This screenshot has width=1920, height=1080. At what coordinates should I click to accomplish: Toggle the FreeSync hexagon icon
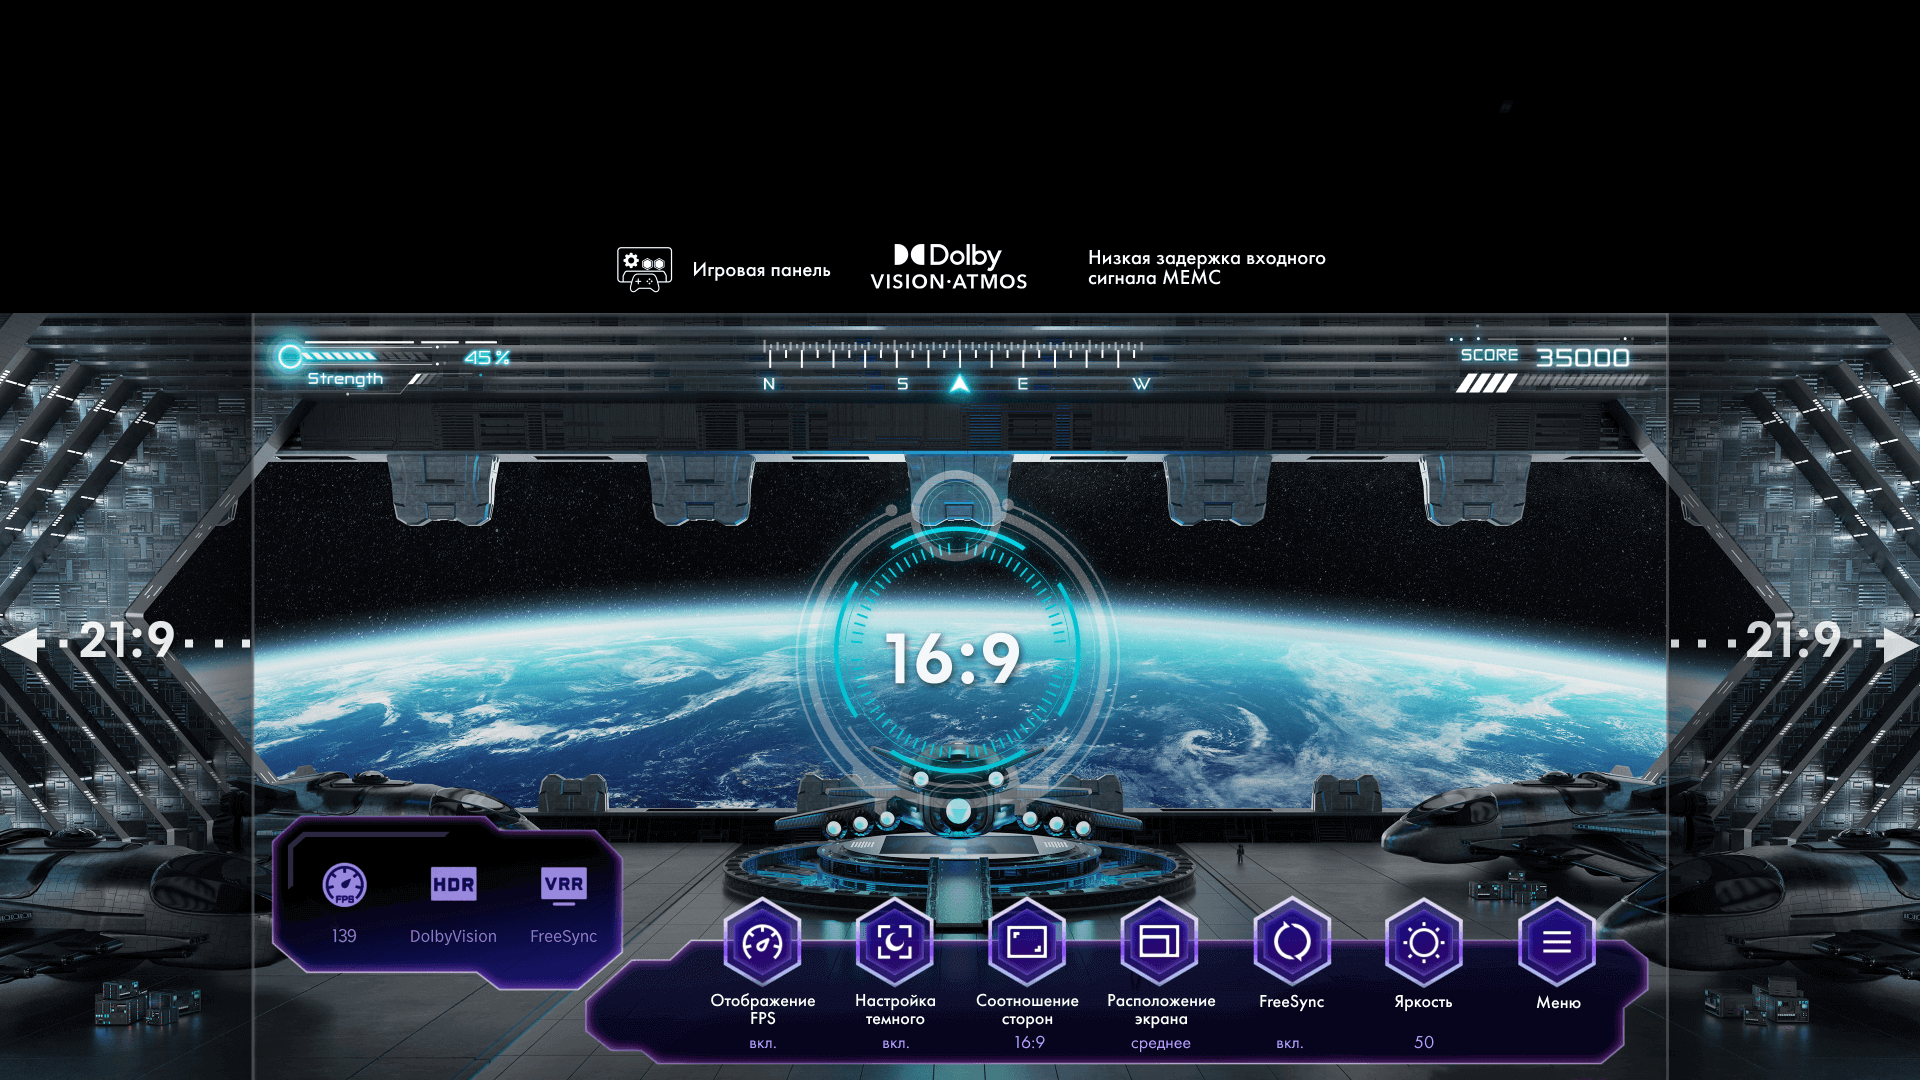[x=1292, y=942]
